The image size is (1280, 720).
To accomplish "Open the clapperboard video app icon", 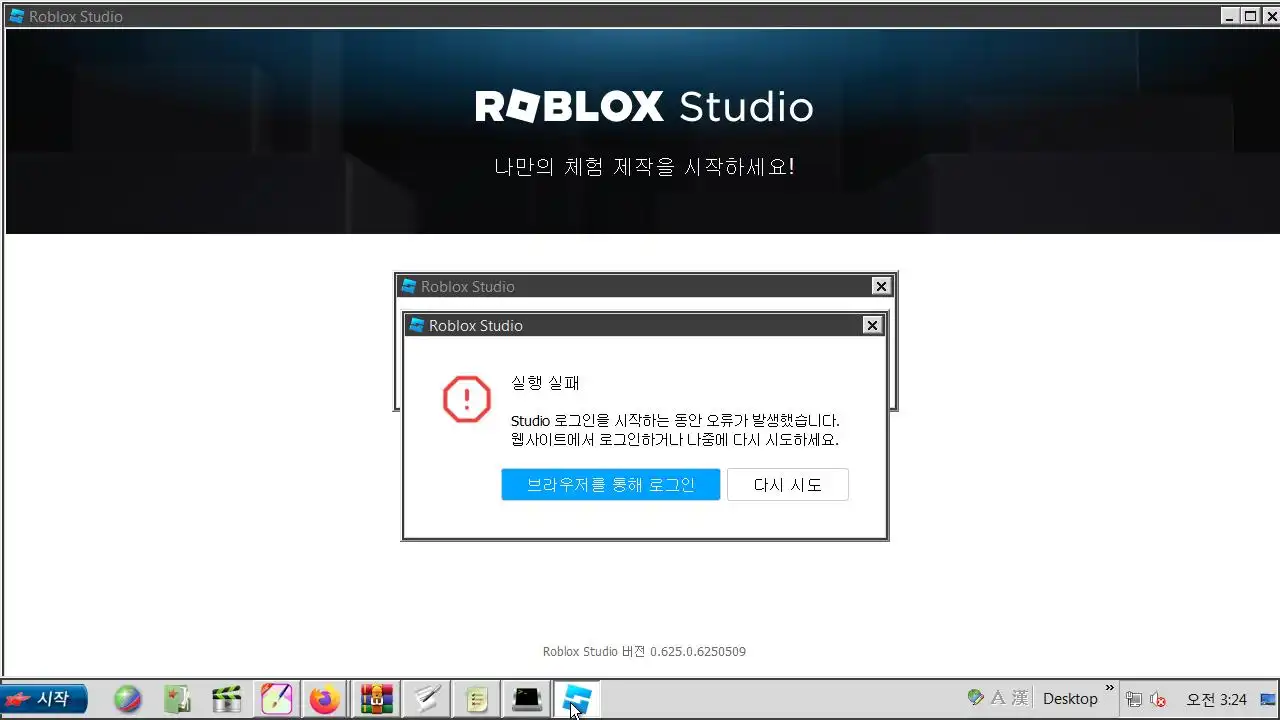I will pyautogui.click(x=227, y=699).
